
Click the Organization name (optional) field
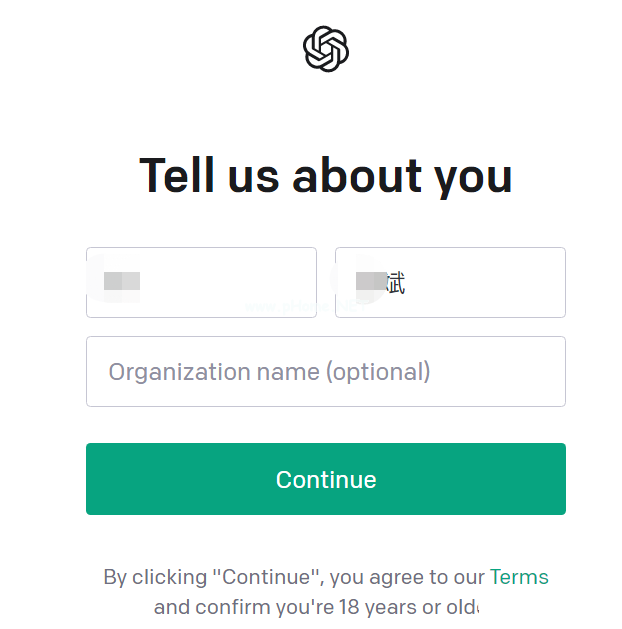[326, 371]
